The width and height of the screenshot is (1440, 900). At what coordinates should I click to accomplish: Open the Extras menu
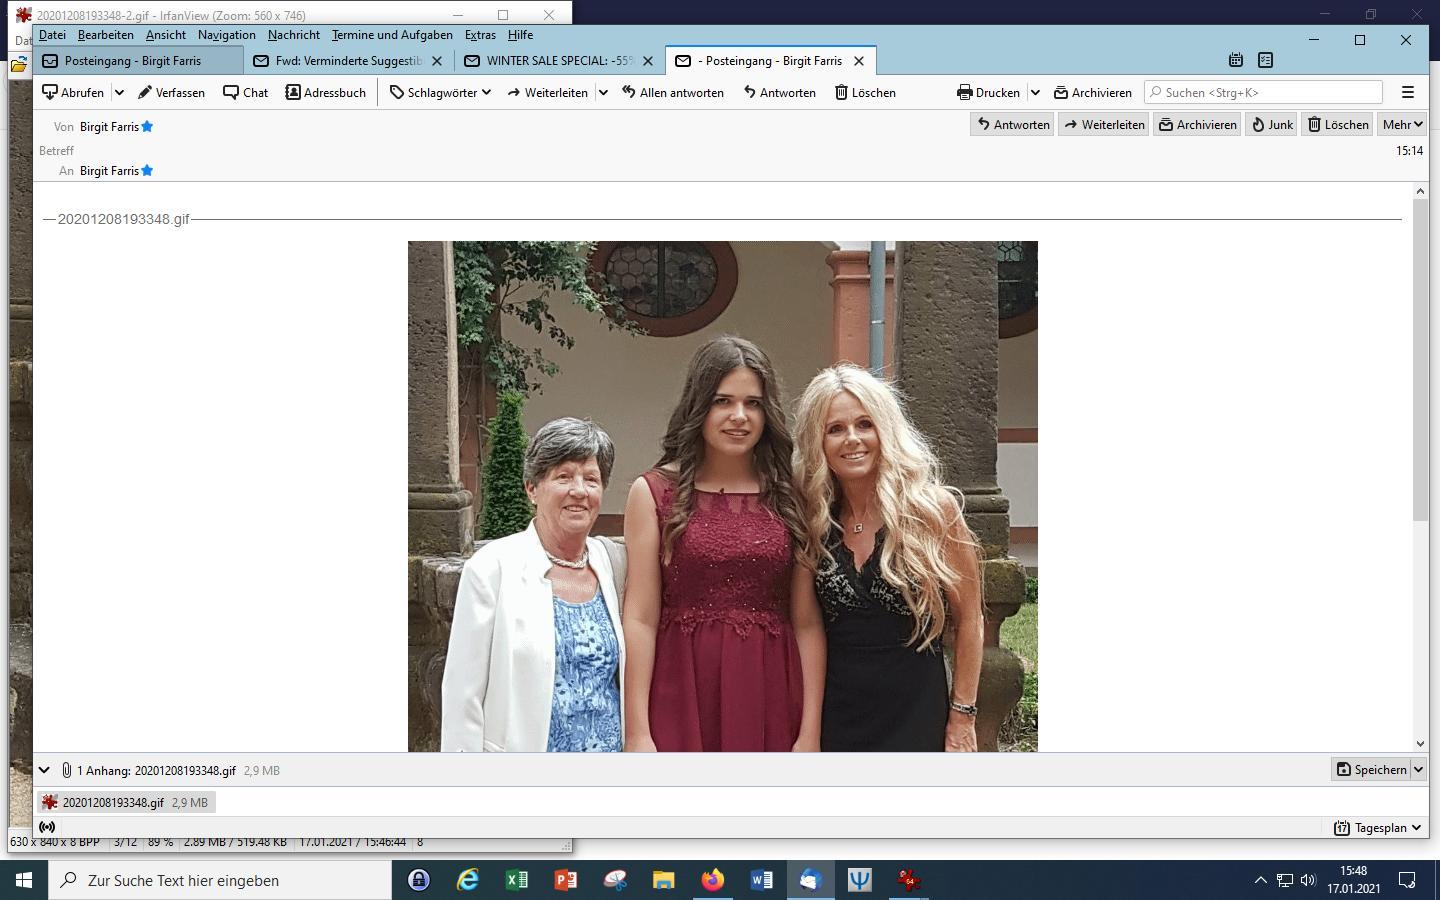tap(480, 34)
